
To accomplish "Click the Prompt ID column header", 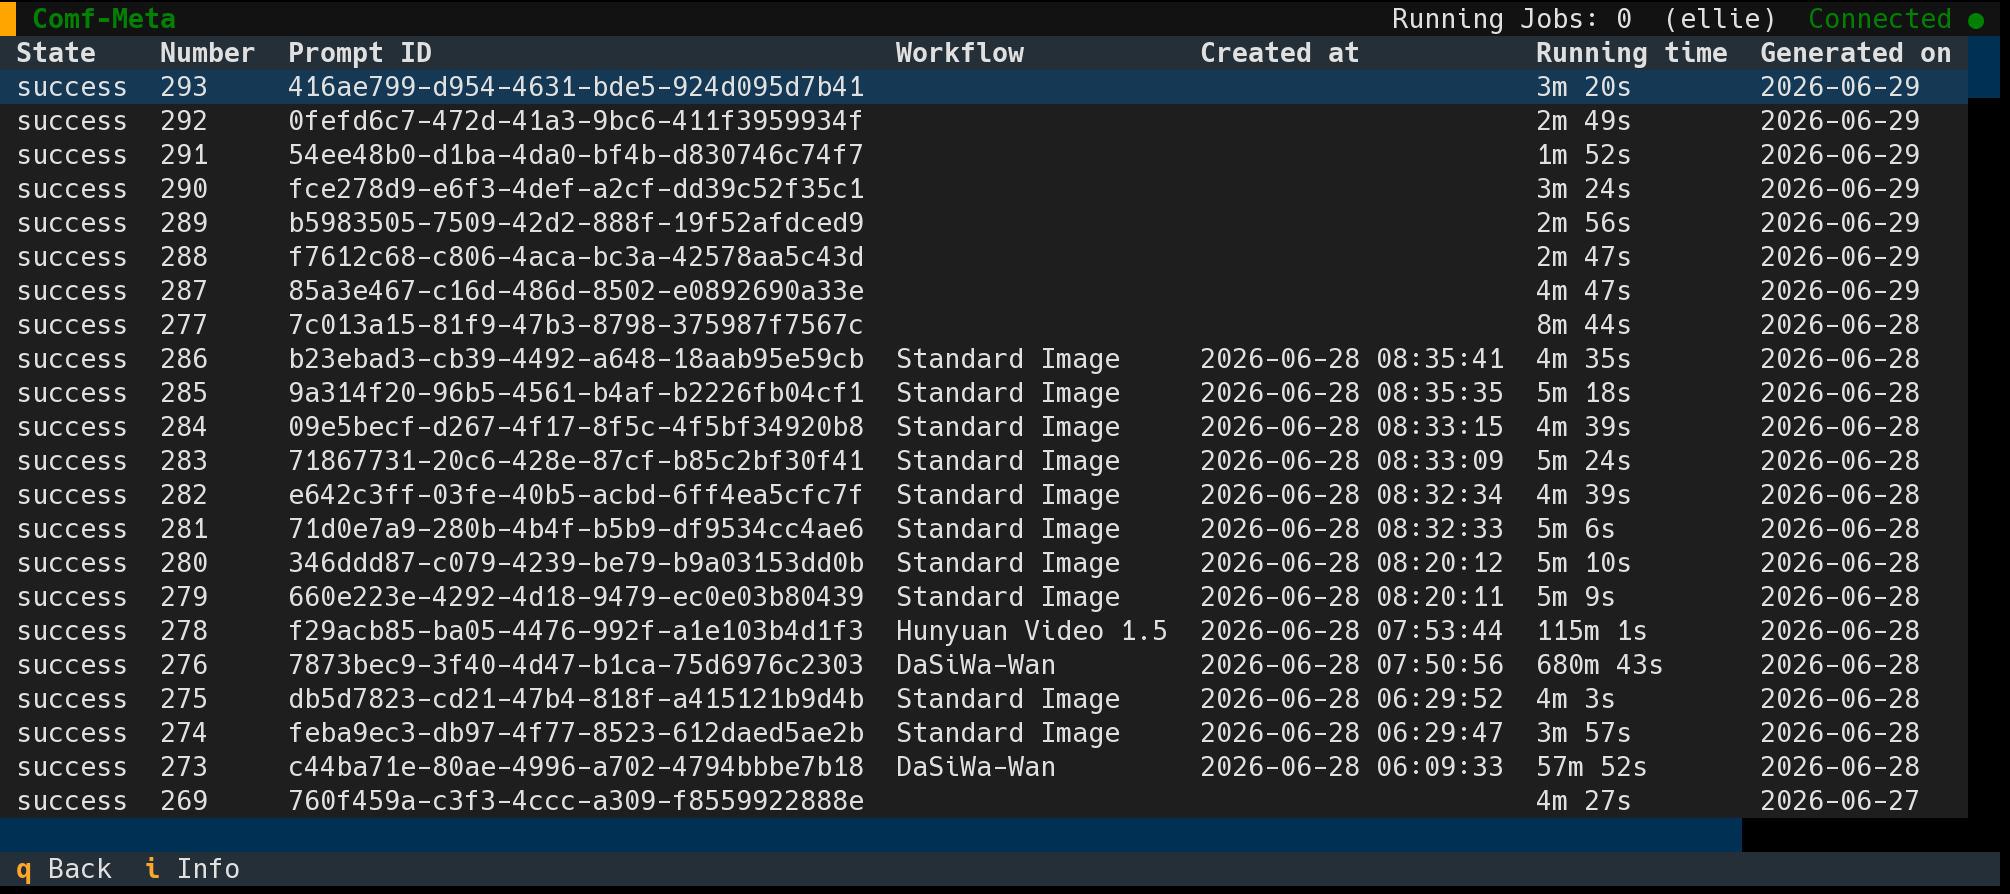I will coord(360,53).
